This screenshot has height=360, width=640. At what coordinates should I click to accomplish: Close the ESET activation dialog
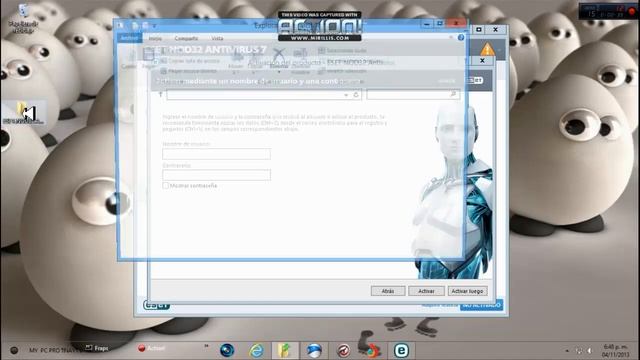coord(482,60)
